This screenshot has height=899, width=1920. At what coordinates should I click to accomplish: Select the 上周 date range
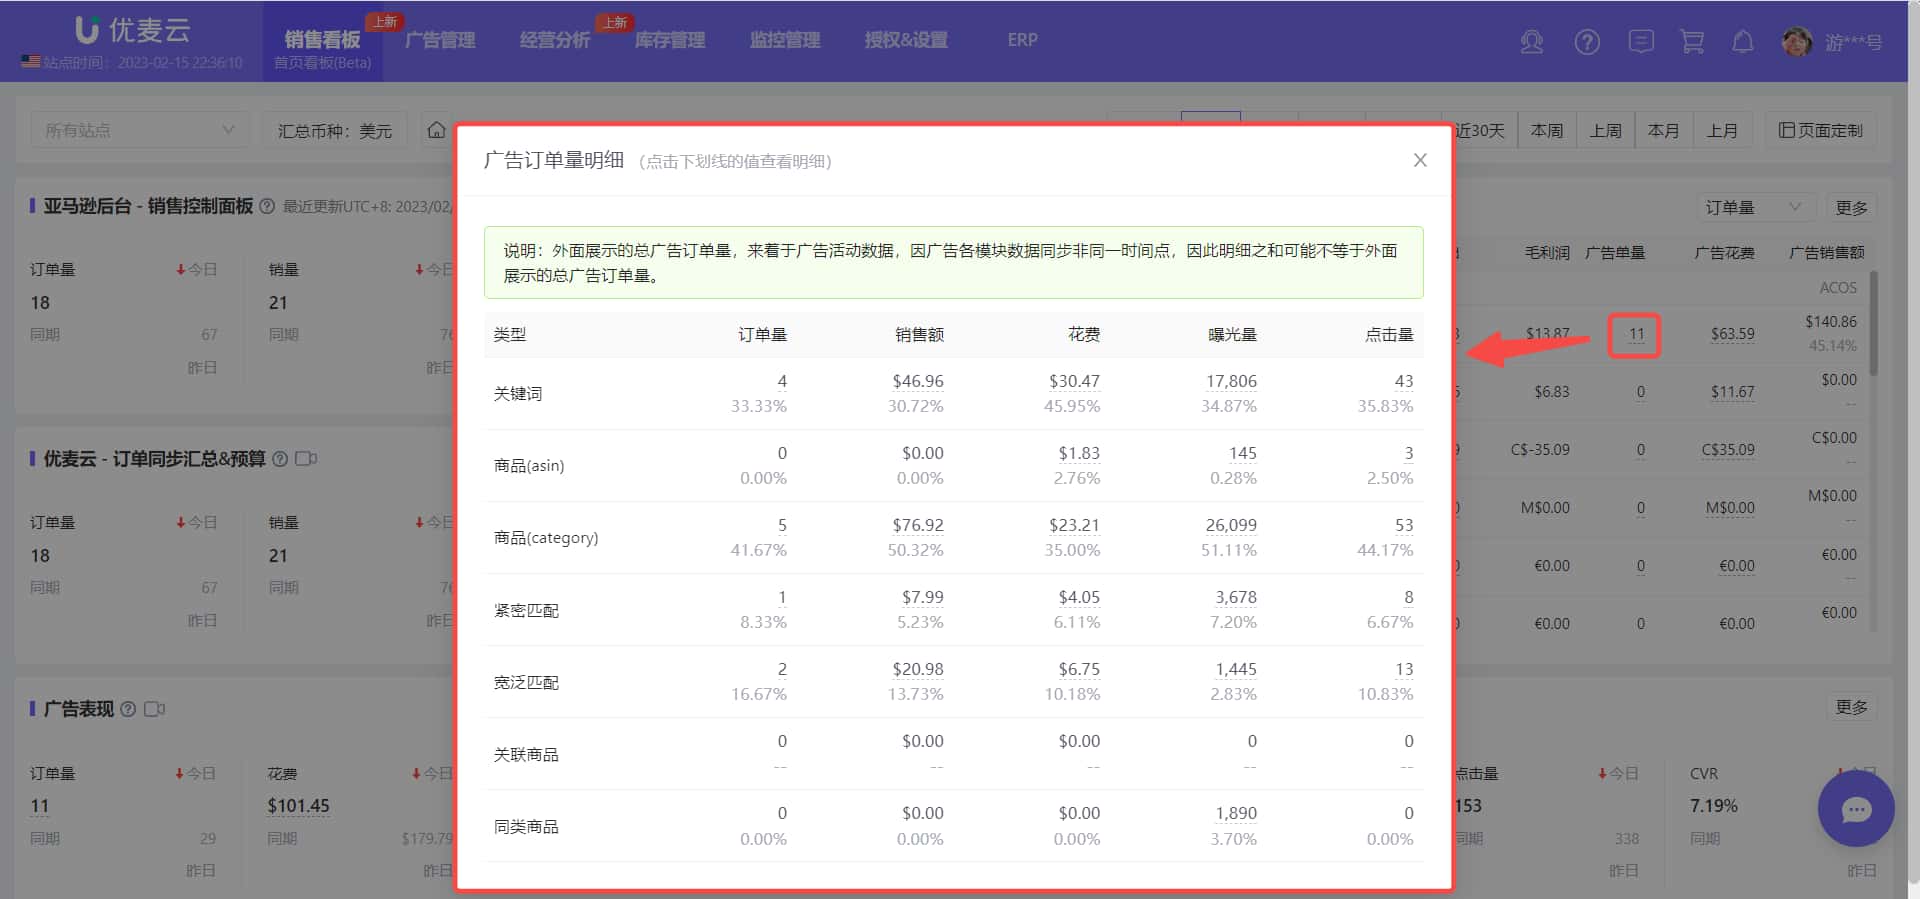[x=1606, y=130]
